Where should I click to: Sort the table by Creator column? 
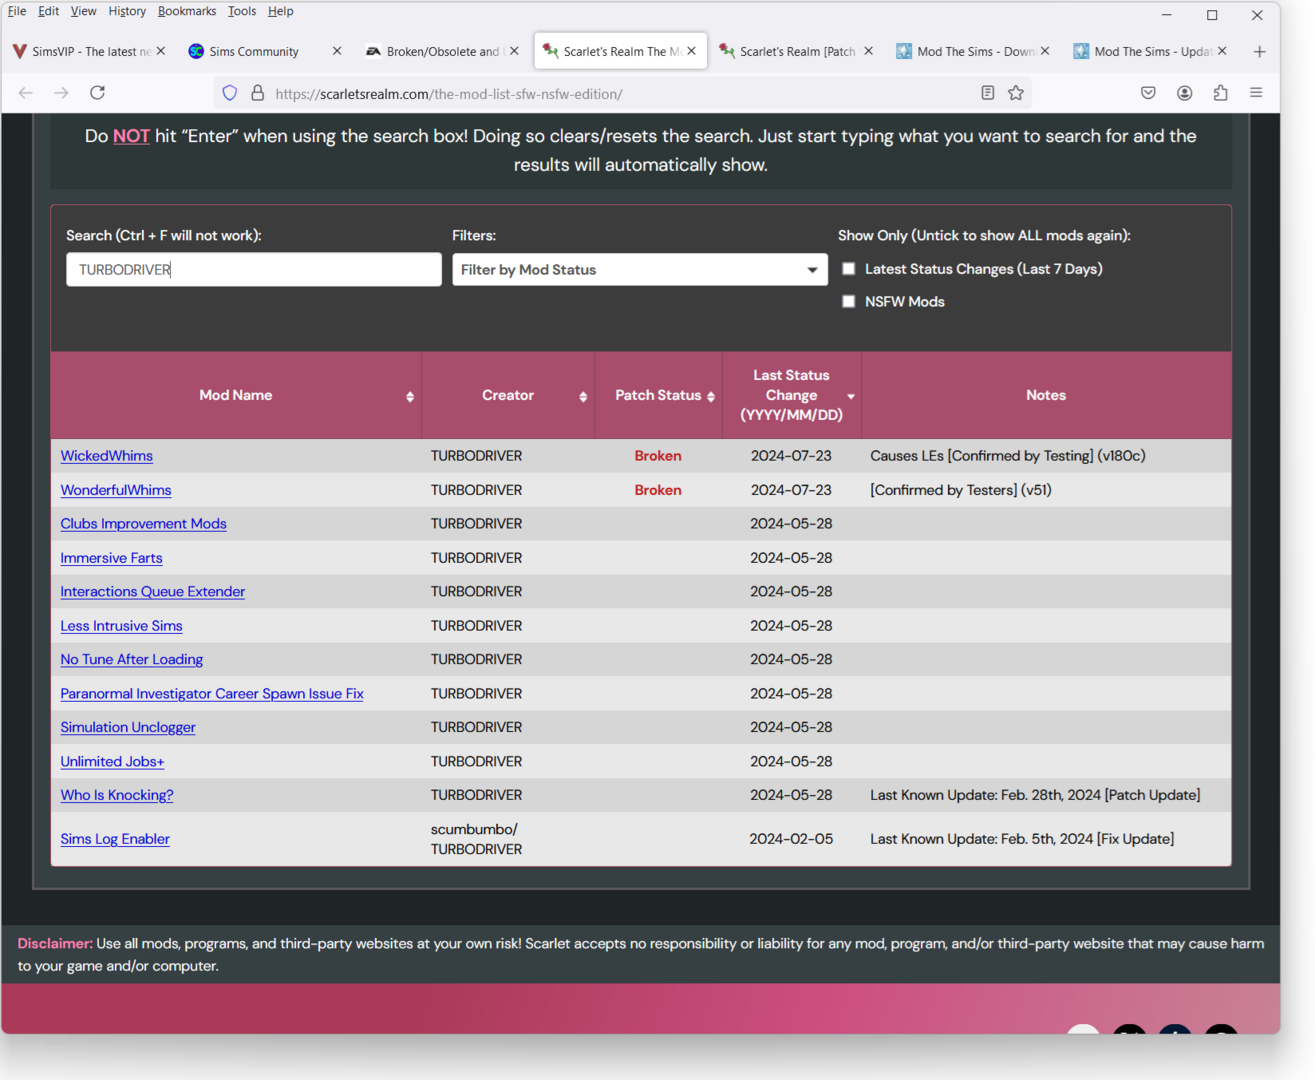[508, 395]
